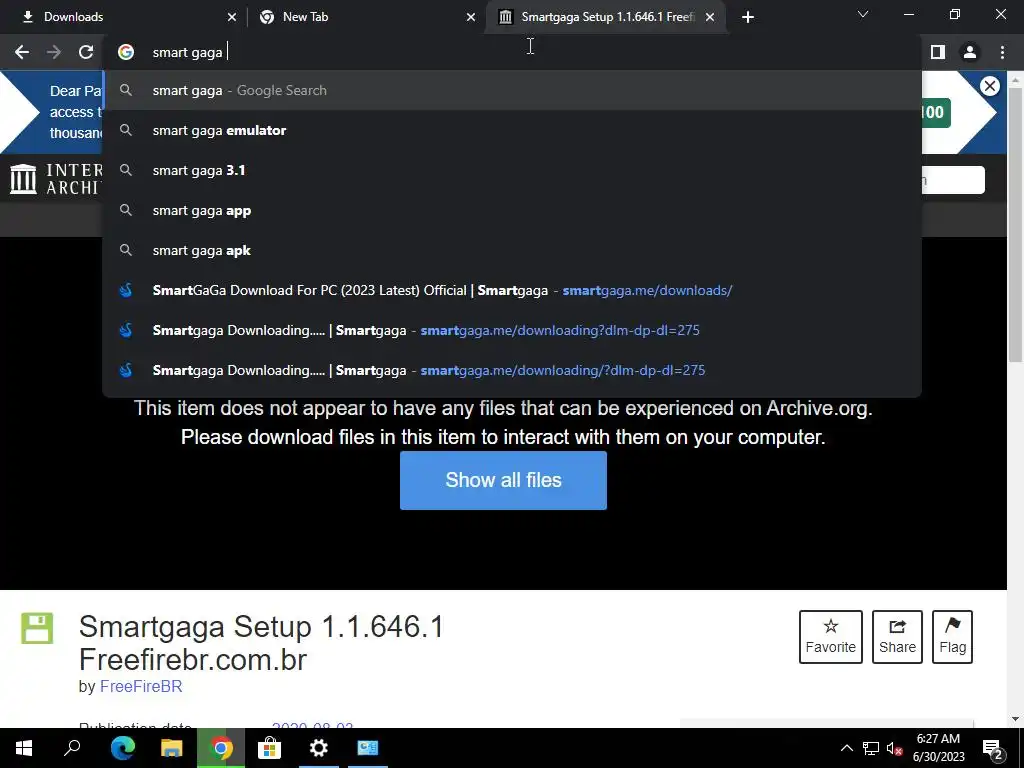Close the New Tab tab
The height and width of the screenshot is (768, 1024).
coord(471,17)
